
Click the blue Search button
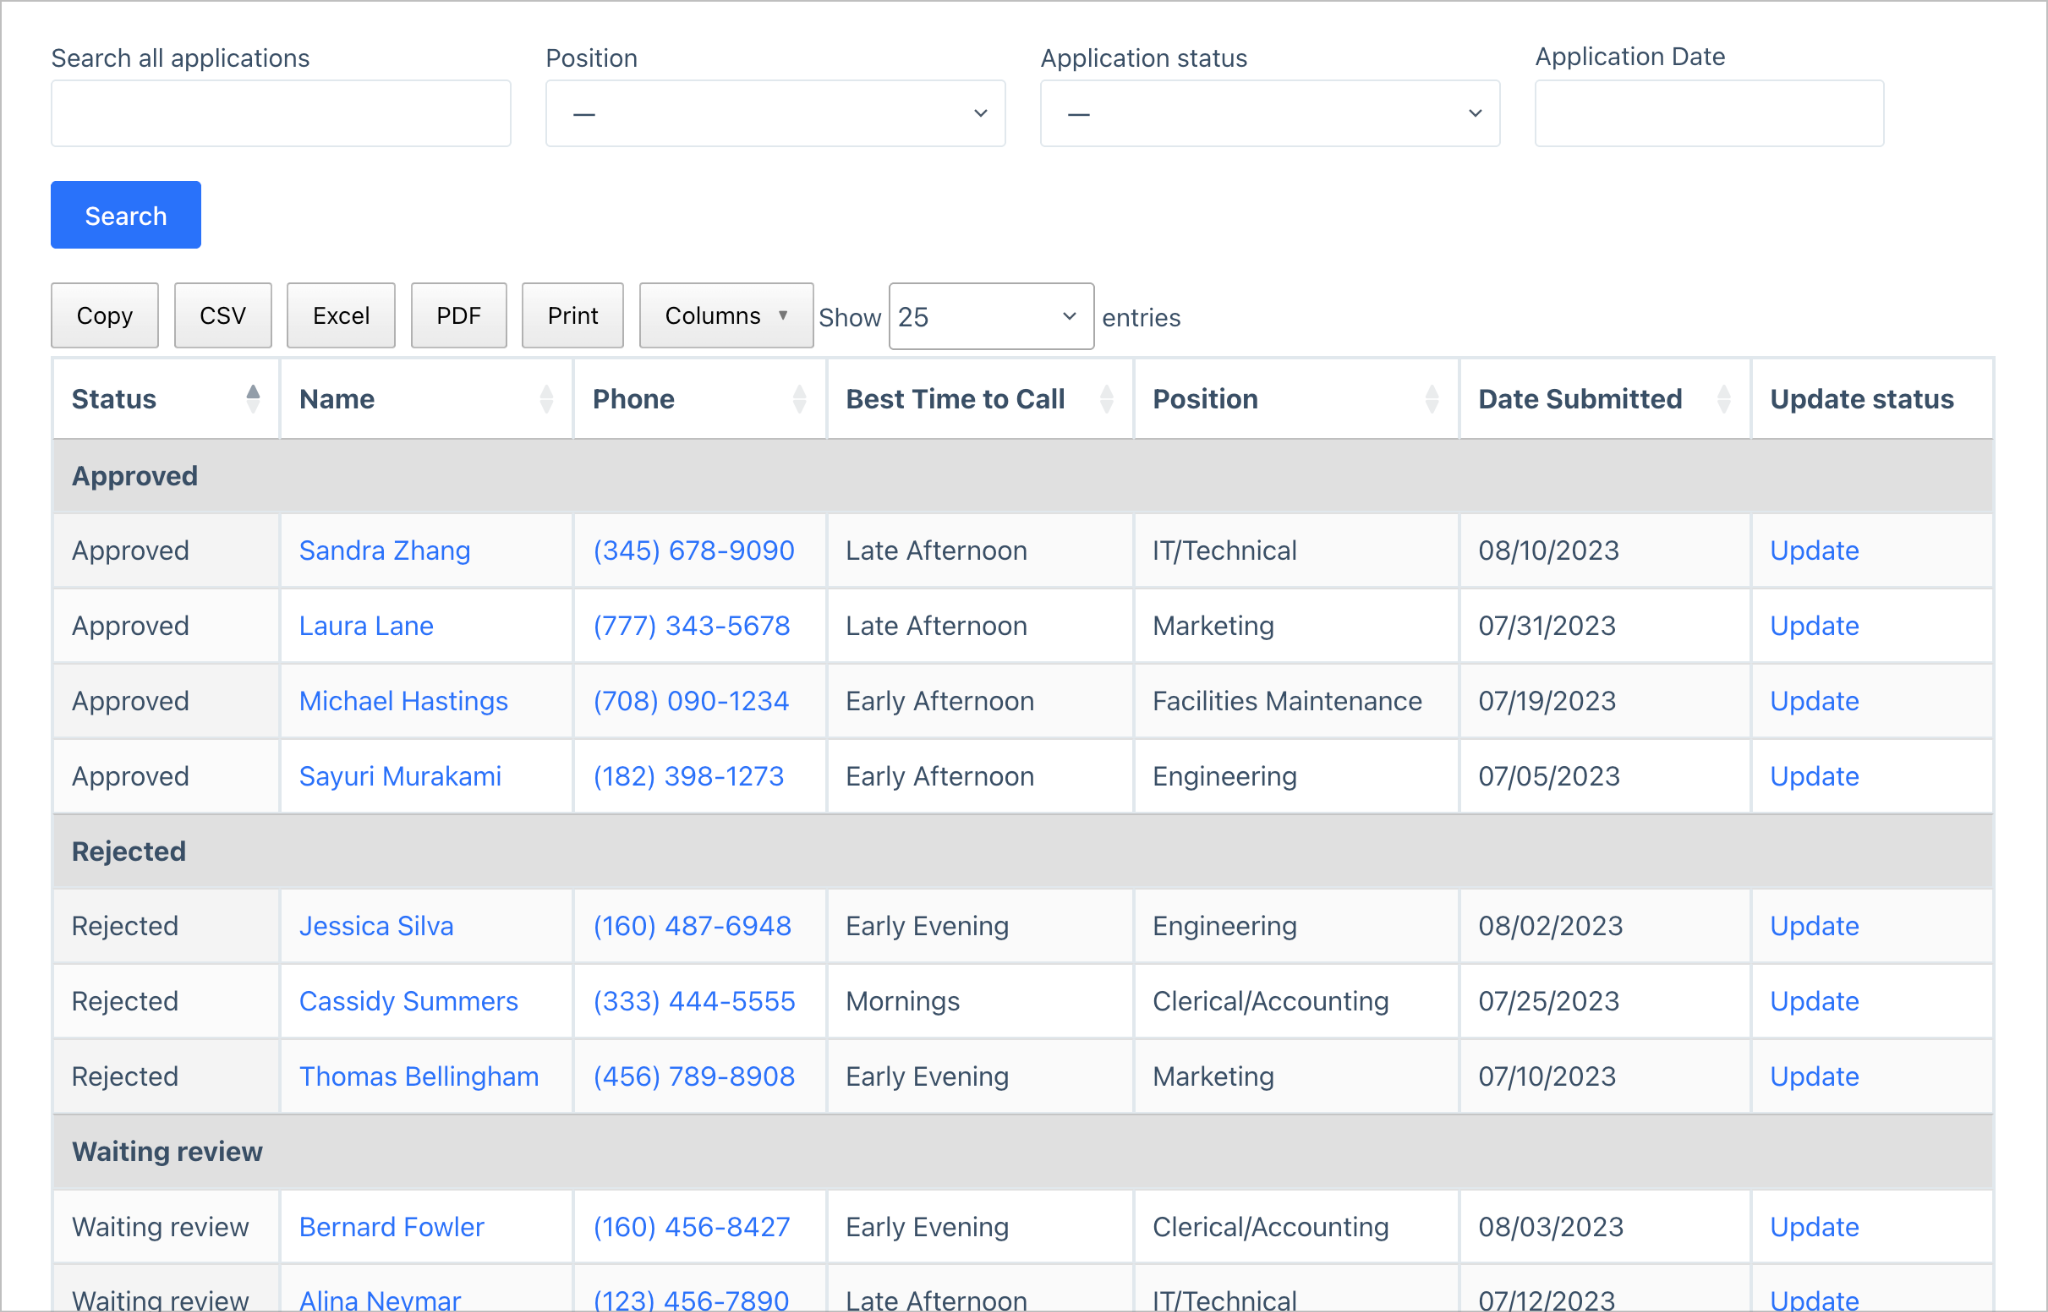point(126,215)
